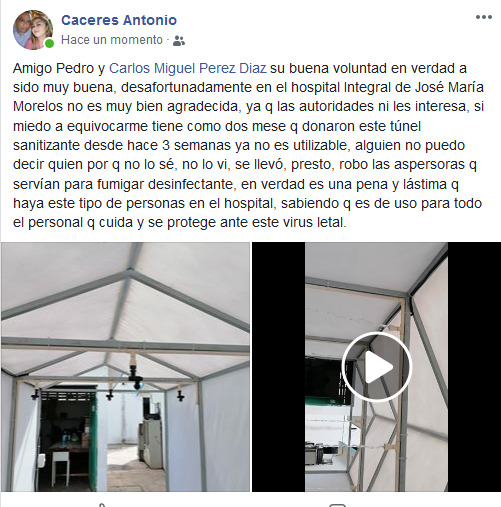Open the 'Hace un momento' post timestamp

[x=112, y=40]
